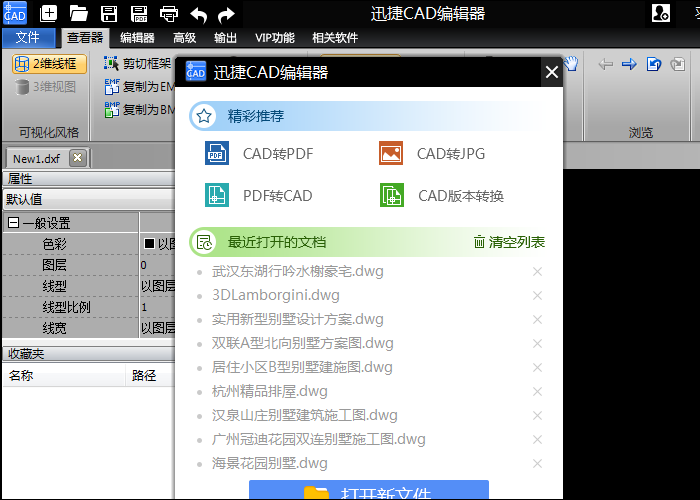Screen dimensions: 700x500
Task: Go to previous view with left arrow
Action: click(x=605, y=64)
